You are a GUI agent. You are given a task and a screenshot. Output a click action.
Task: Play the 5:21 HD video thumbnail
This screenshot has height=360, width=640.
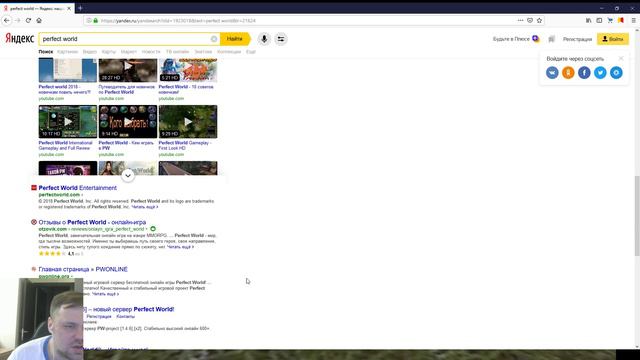pyautogui.click(x=188, y=70)
